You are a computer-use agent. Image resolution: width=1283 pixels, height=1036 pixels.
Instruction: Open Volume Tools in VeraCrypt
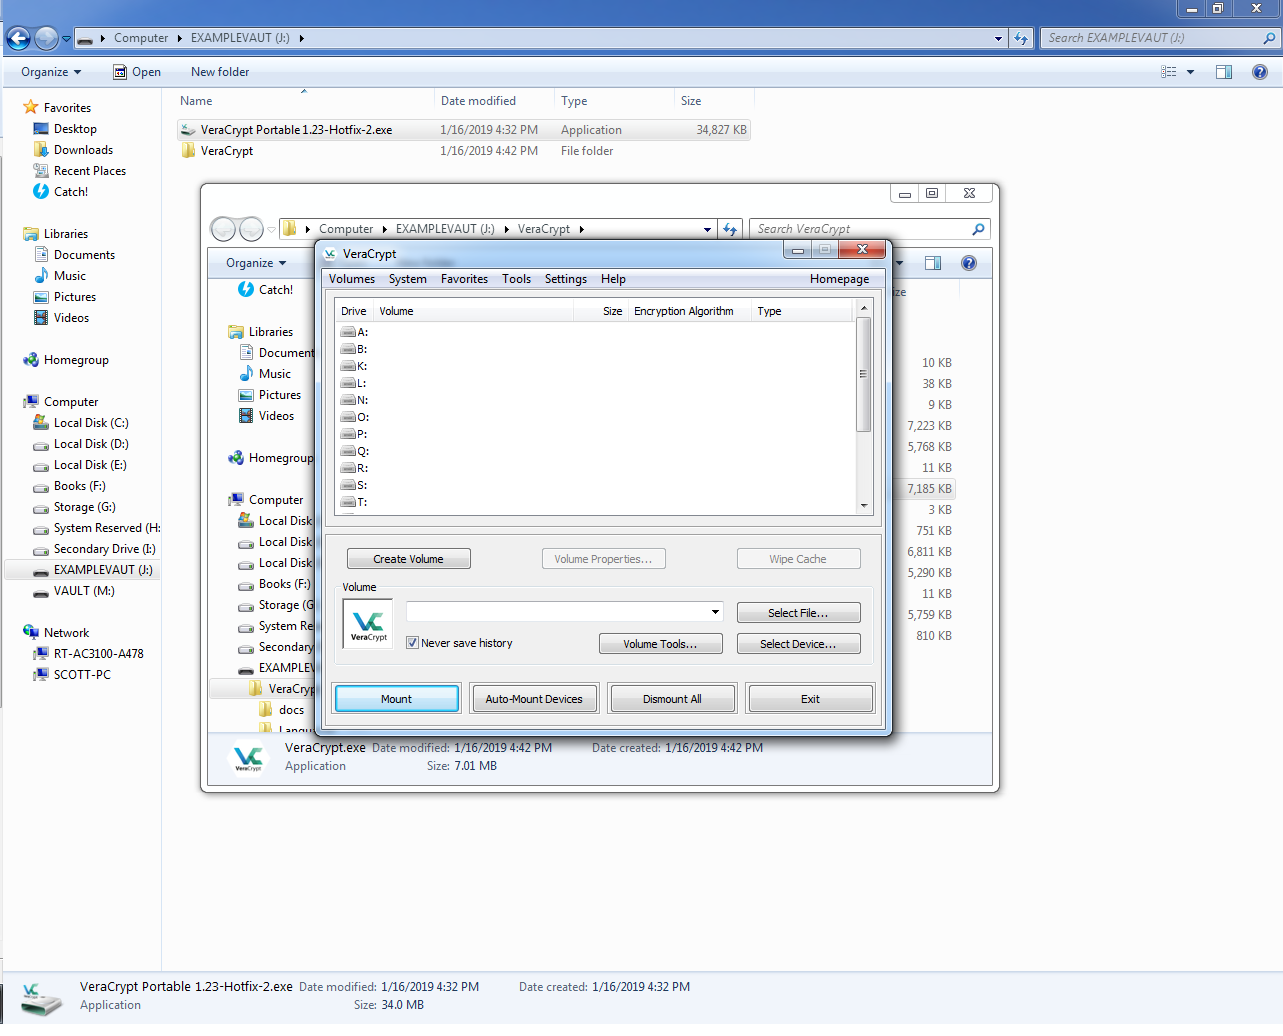[x=660, y=644]
